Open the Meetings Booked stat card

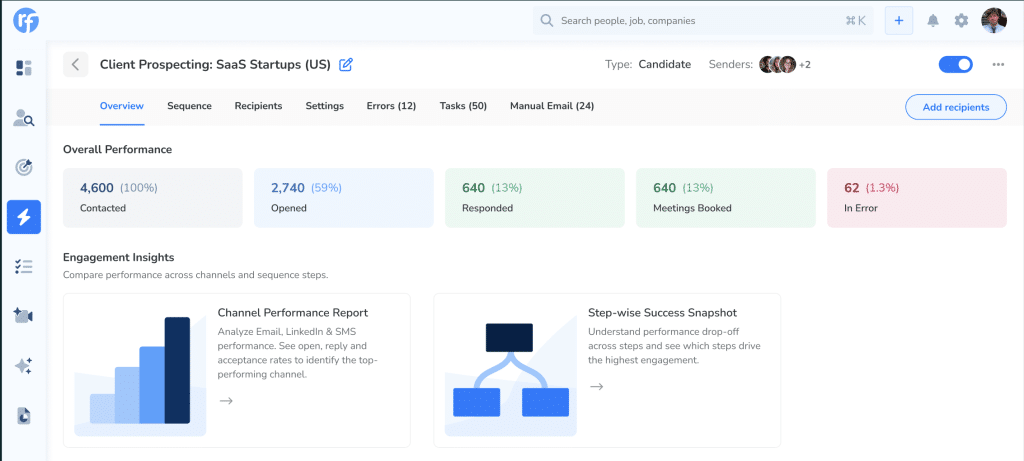[x=726, y=198]
